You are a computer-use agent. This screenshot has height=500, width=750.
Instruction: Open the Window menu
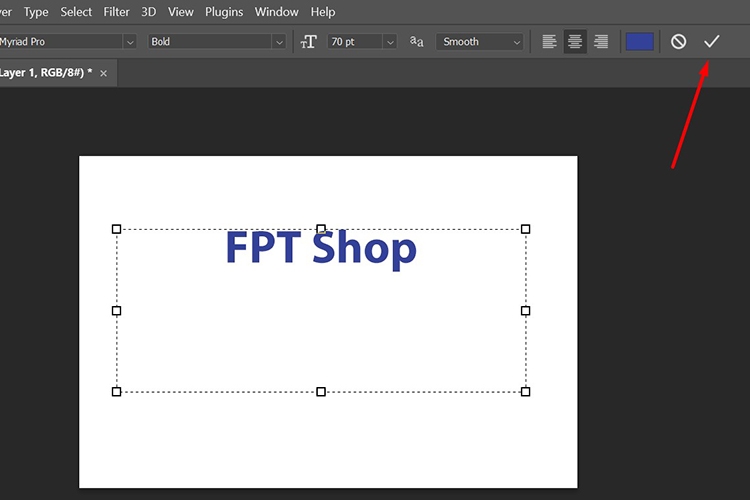pos(276,12)
